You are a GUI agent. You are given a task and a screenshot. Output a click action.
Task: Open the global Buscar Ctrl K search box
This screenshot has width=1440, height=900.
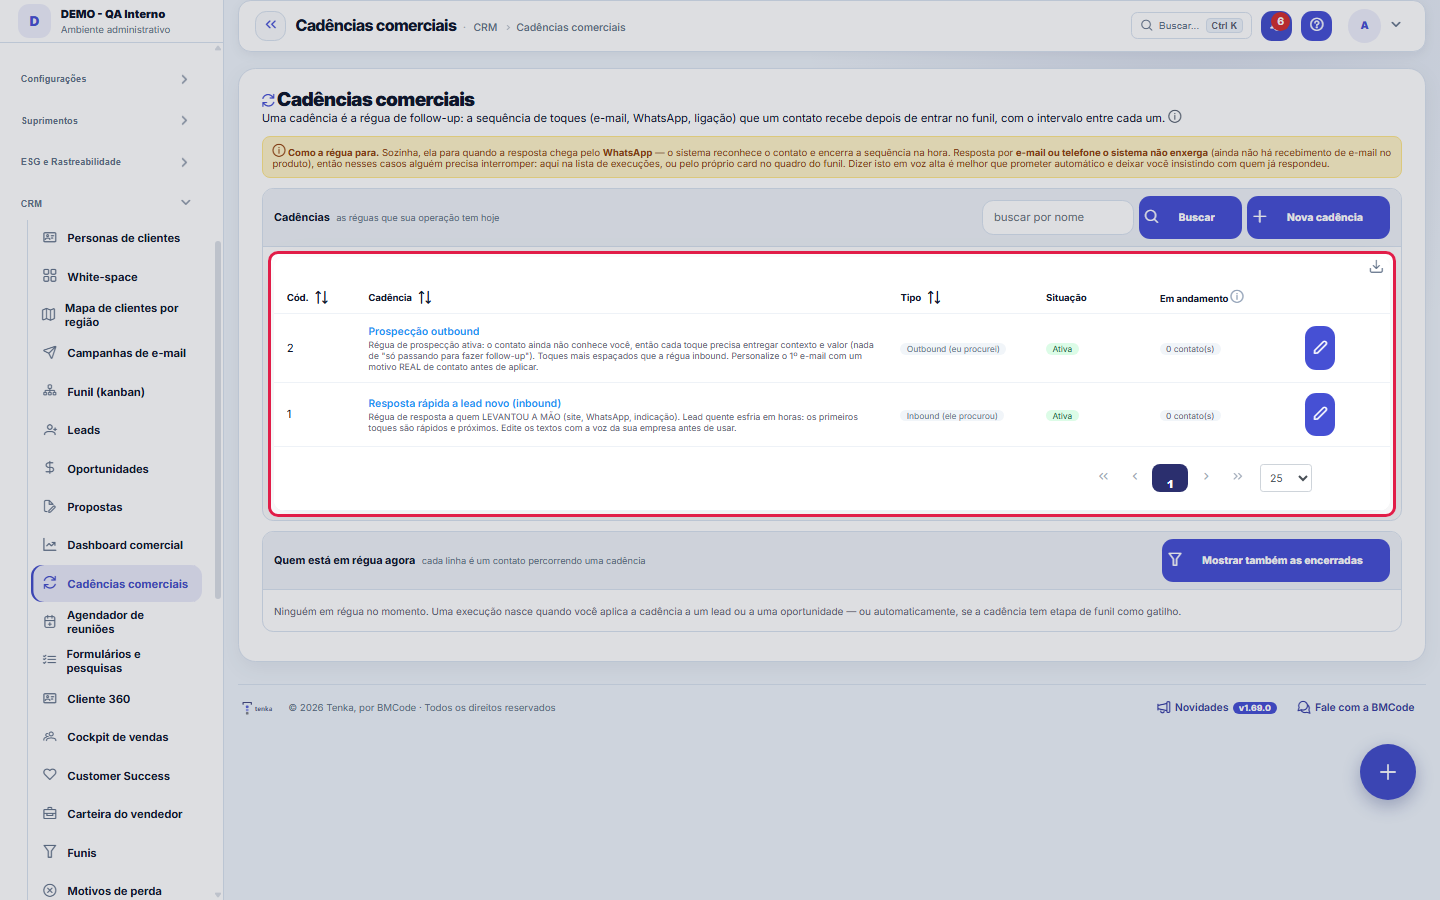click(1192, 26)
